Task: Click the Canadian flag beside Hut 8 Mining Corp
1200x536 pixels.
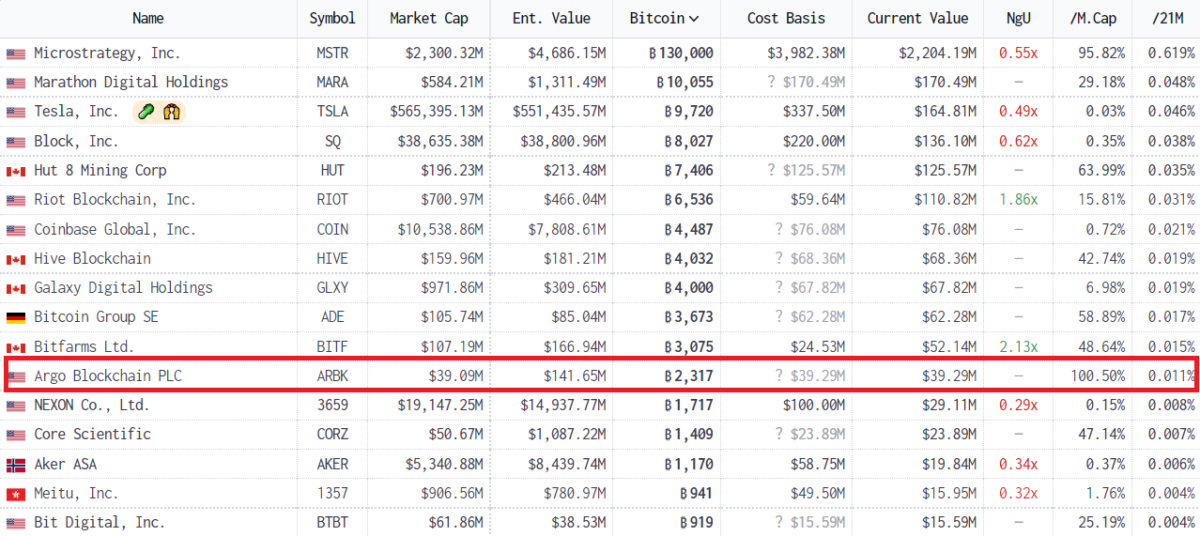Action: (16, 171)
